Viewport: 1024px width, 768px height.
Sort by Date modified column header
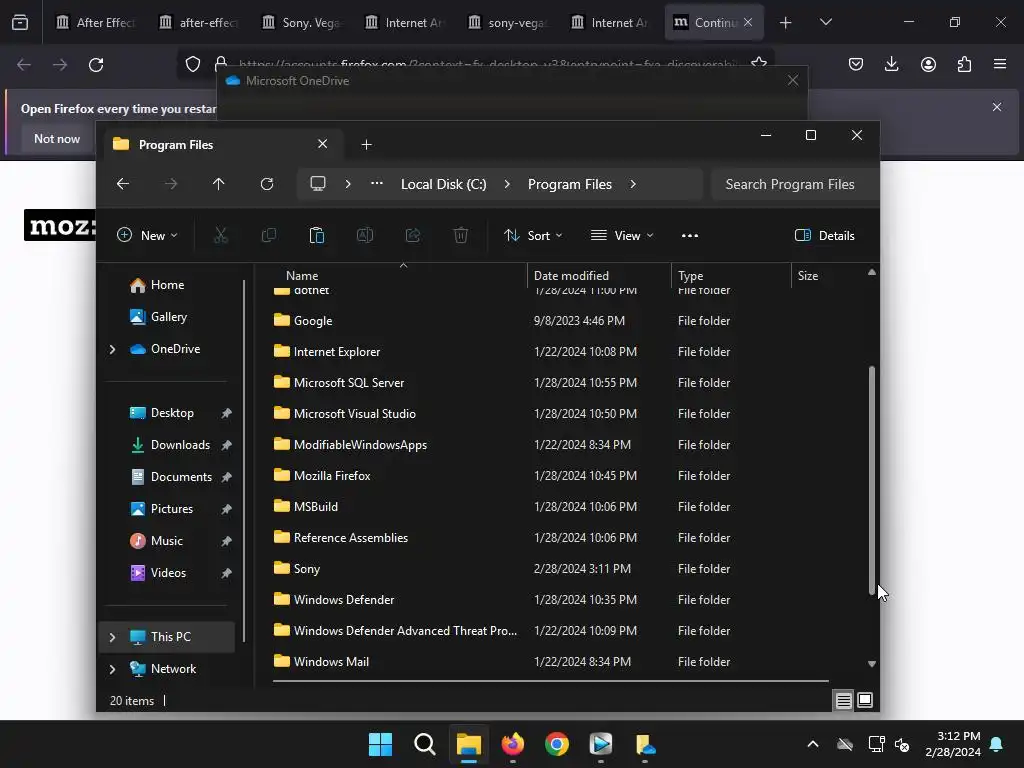(x=571, y=276)
